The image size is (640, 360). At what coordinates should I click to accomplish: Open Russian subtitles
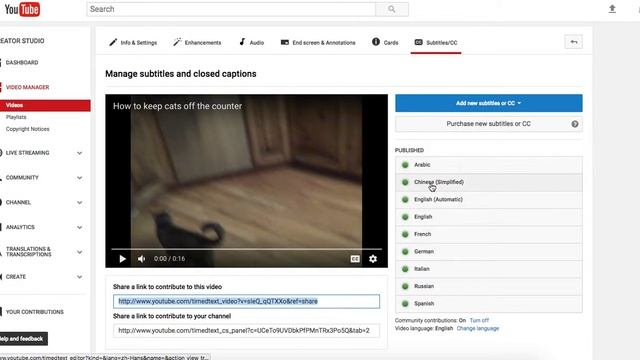pos(489,286)
